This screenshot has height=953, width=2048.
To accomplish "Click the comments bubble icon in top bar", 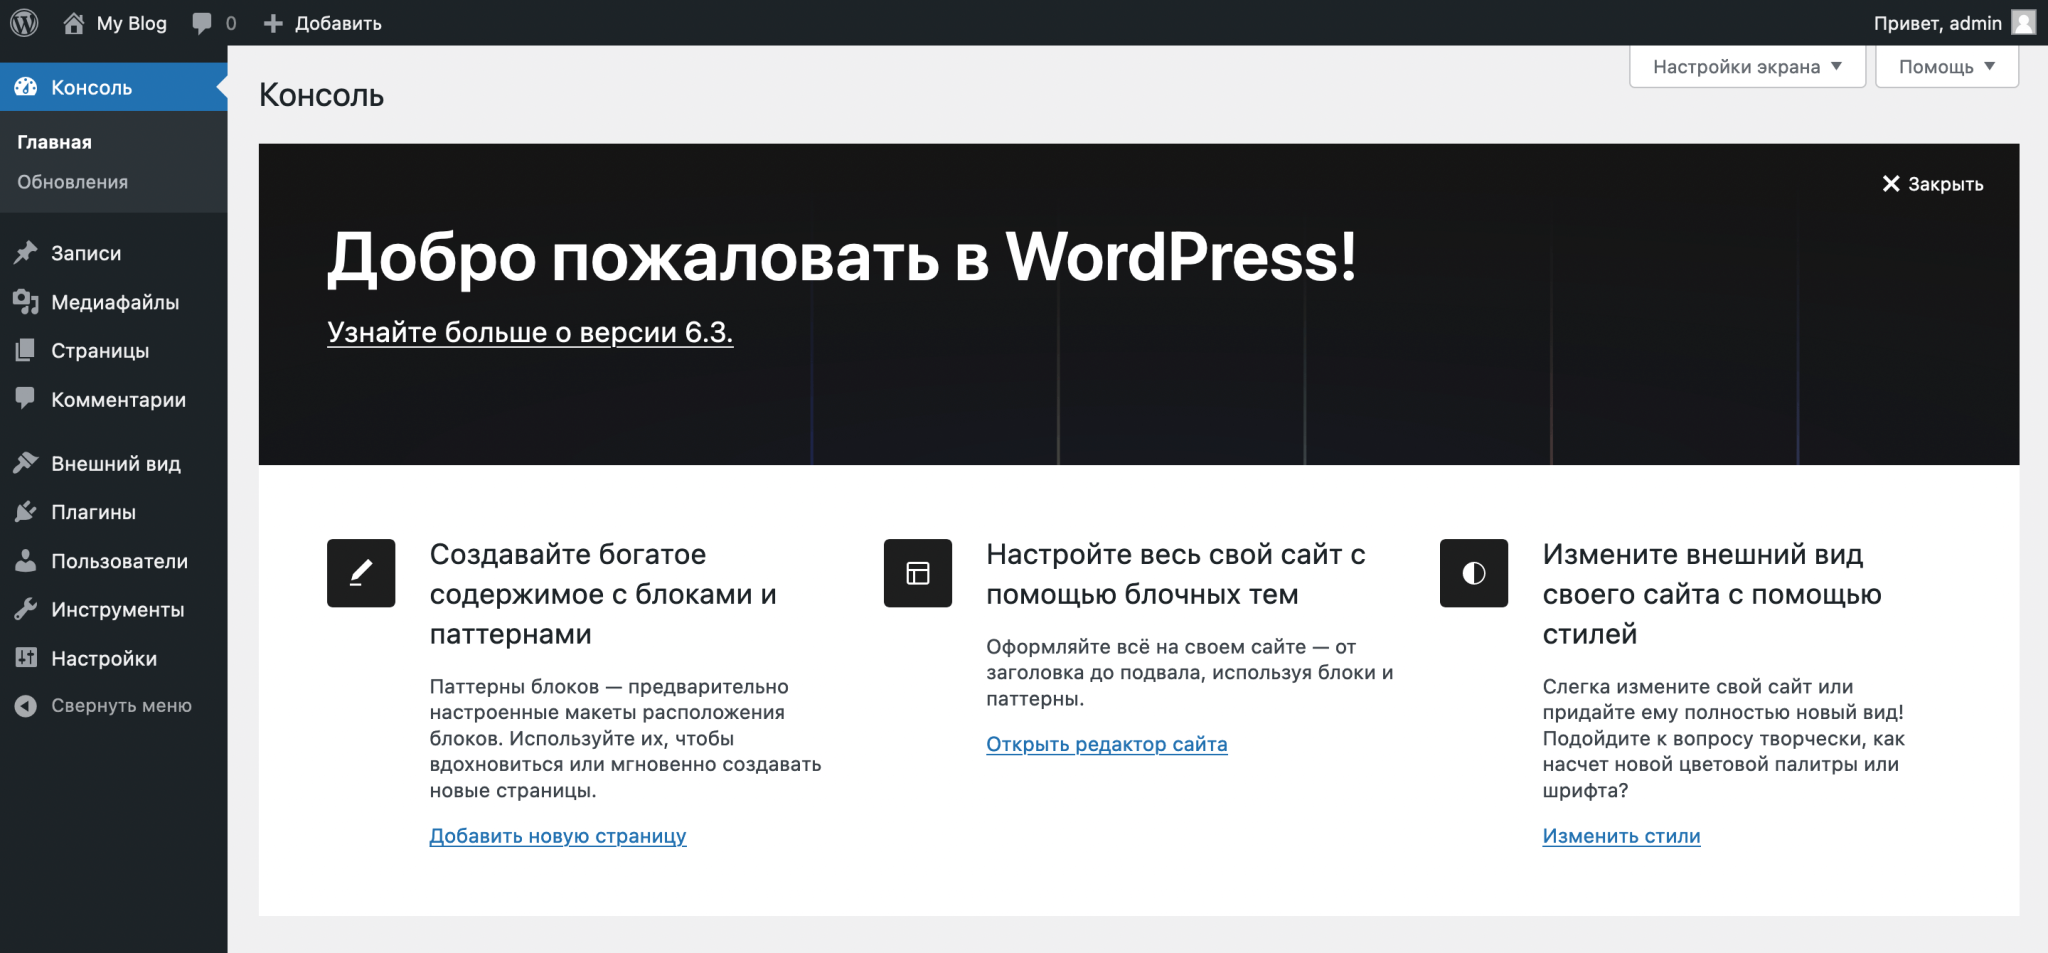I will [201, 22].
